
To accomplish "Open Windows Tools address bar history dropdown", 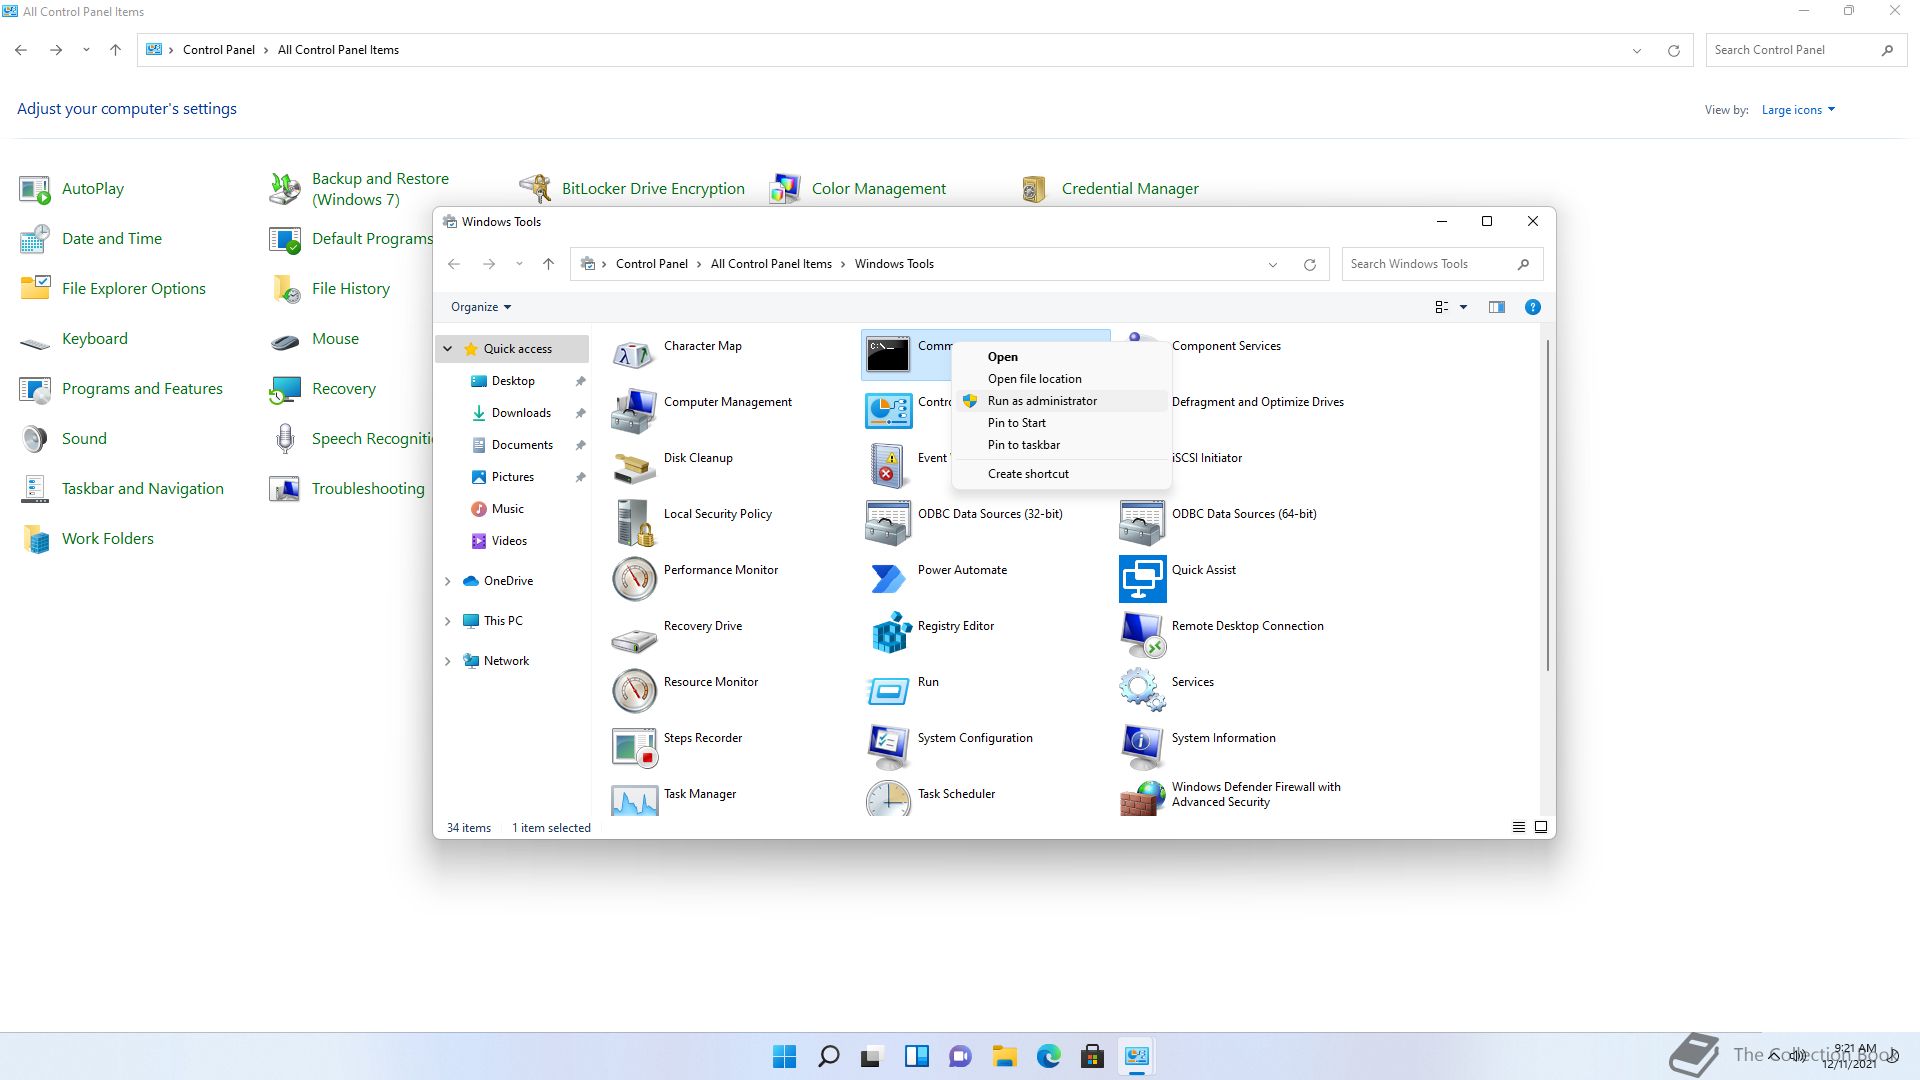I will pyautogui.click(x=1273, y=265).
